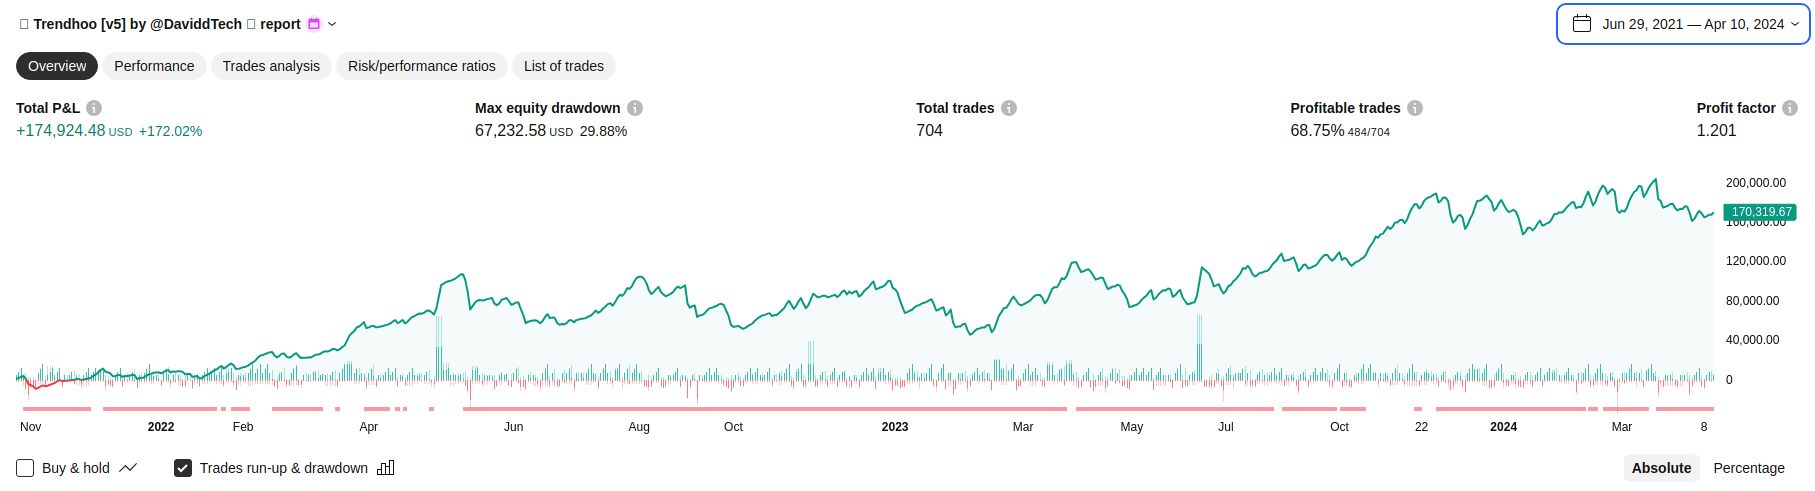The image size is (1815, 491).
Task: Click the Buy & hold line chart icon
Action: pyautogui.click(x=128, y=468)
